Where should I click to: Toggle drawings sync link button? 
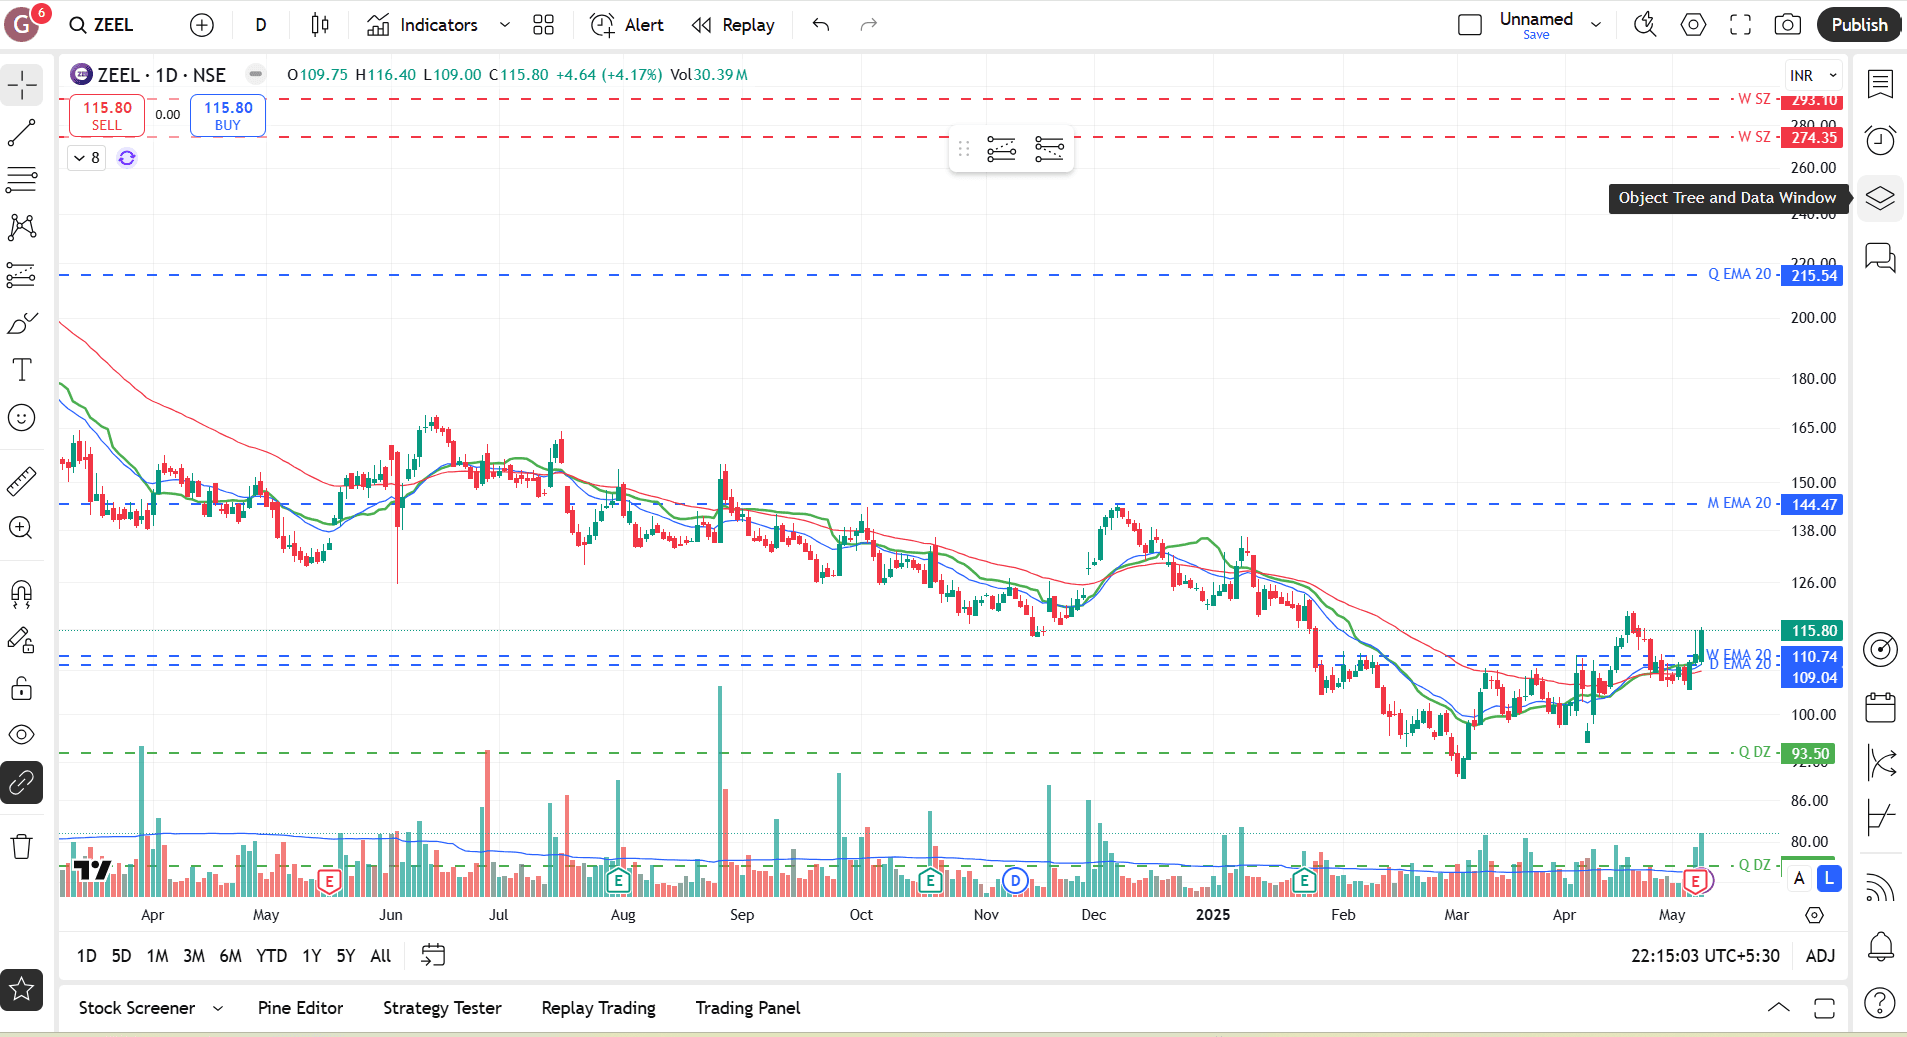22,783
